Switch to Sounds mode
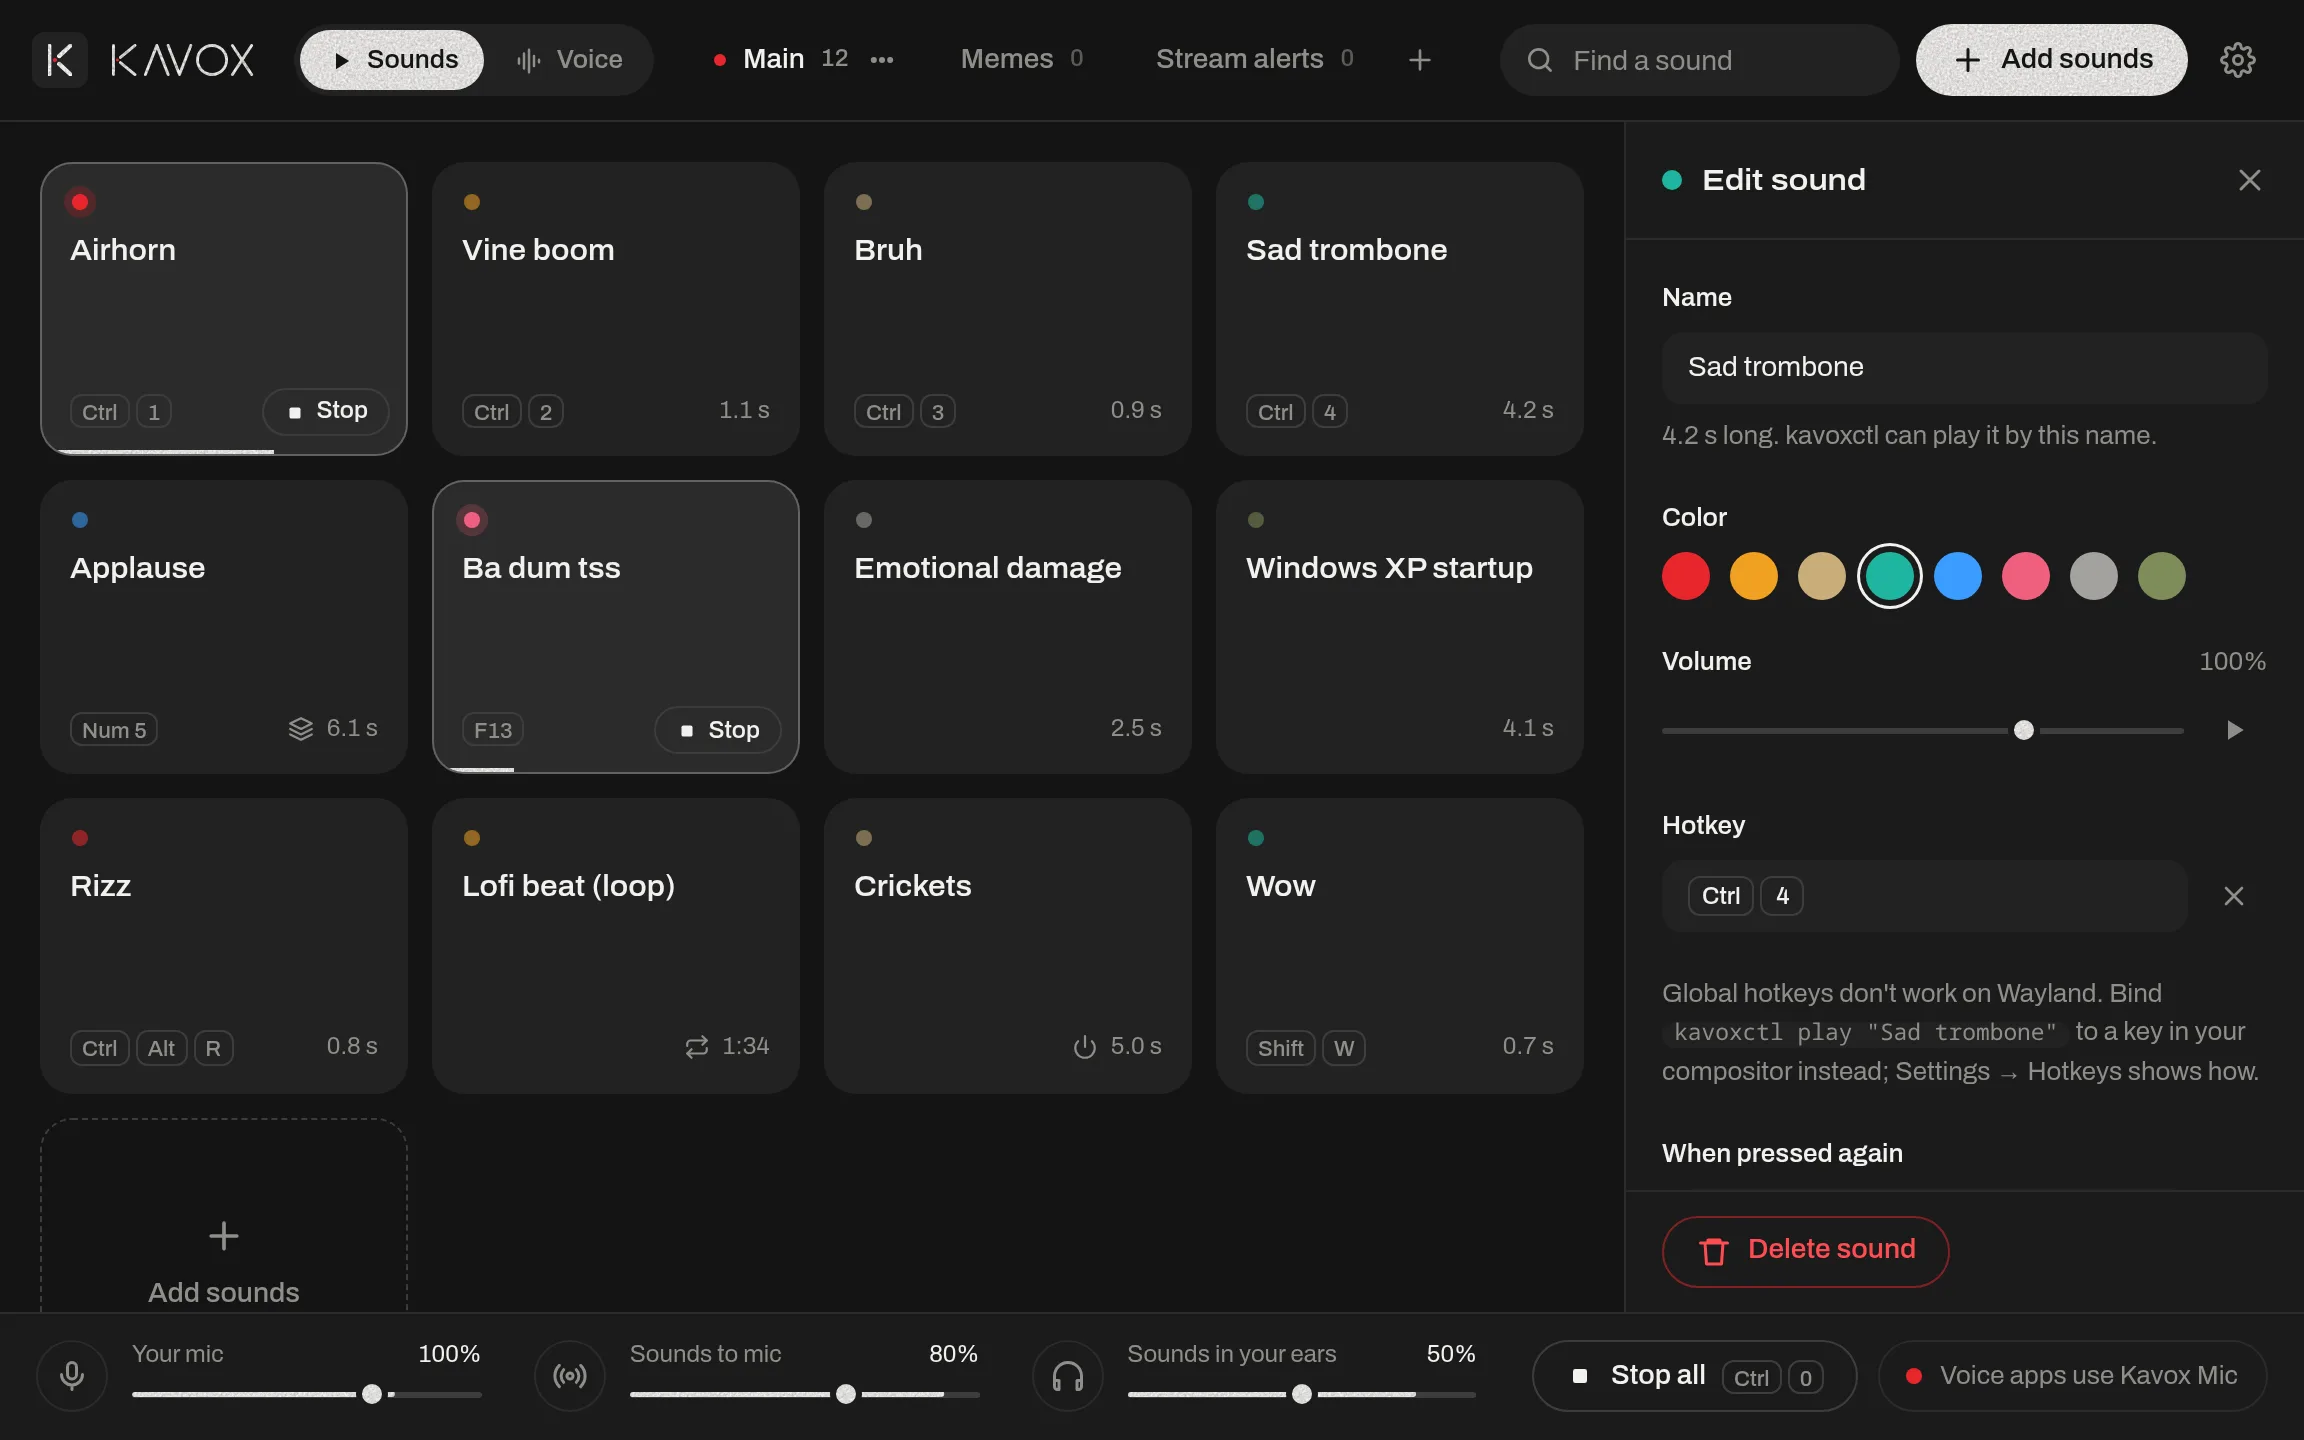Viewport: 2304px width, 1440px height. point(392,60)
